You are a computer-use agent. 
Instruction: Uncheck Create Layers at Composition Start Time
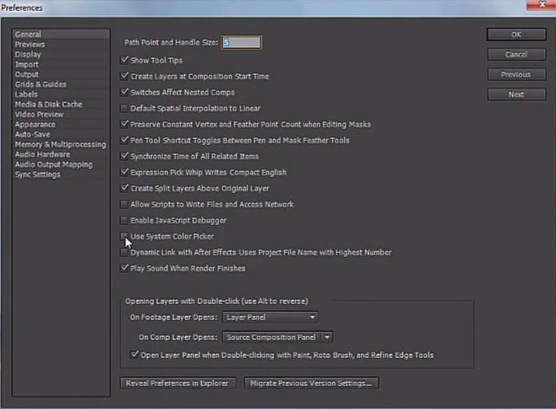click(x=124, y=76)
